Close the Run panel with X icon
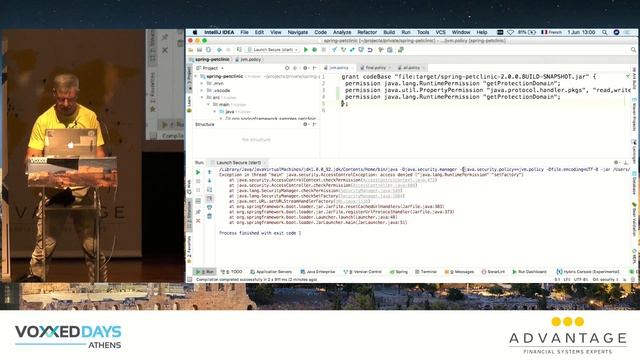The height and width of the screenshot is (360, 640). click(198, 221)
